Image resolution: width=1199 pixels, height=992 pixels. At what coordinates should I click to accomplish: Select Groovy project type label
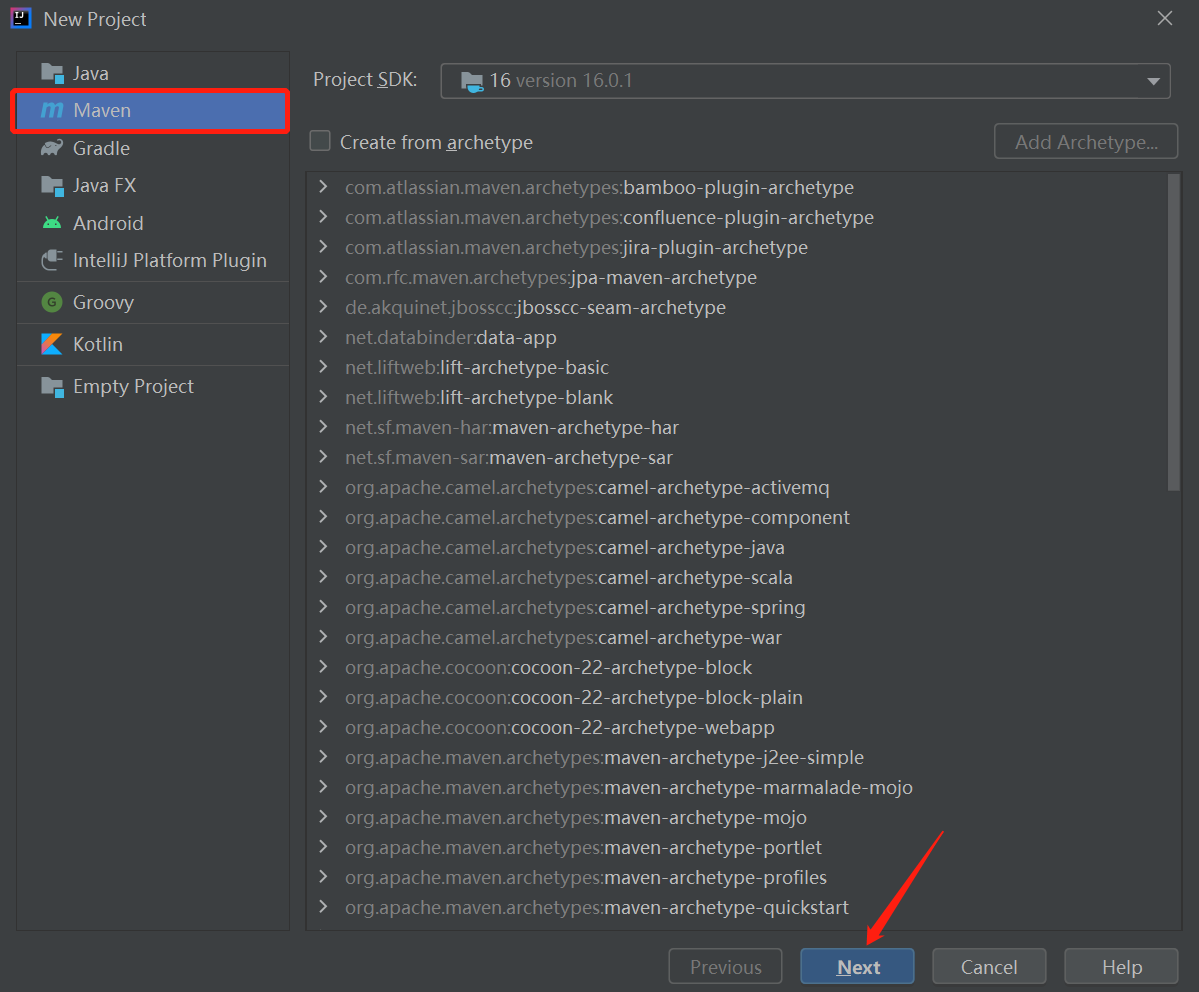pyautogui.click(x=103, y=303)
